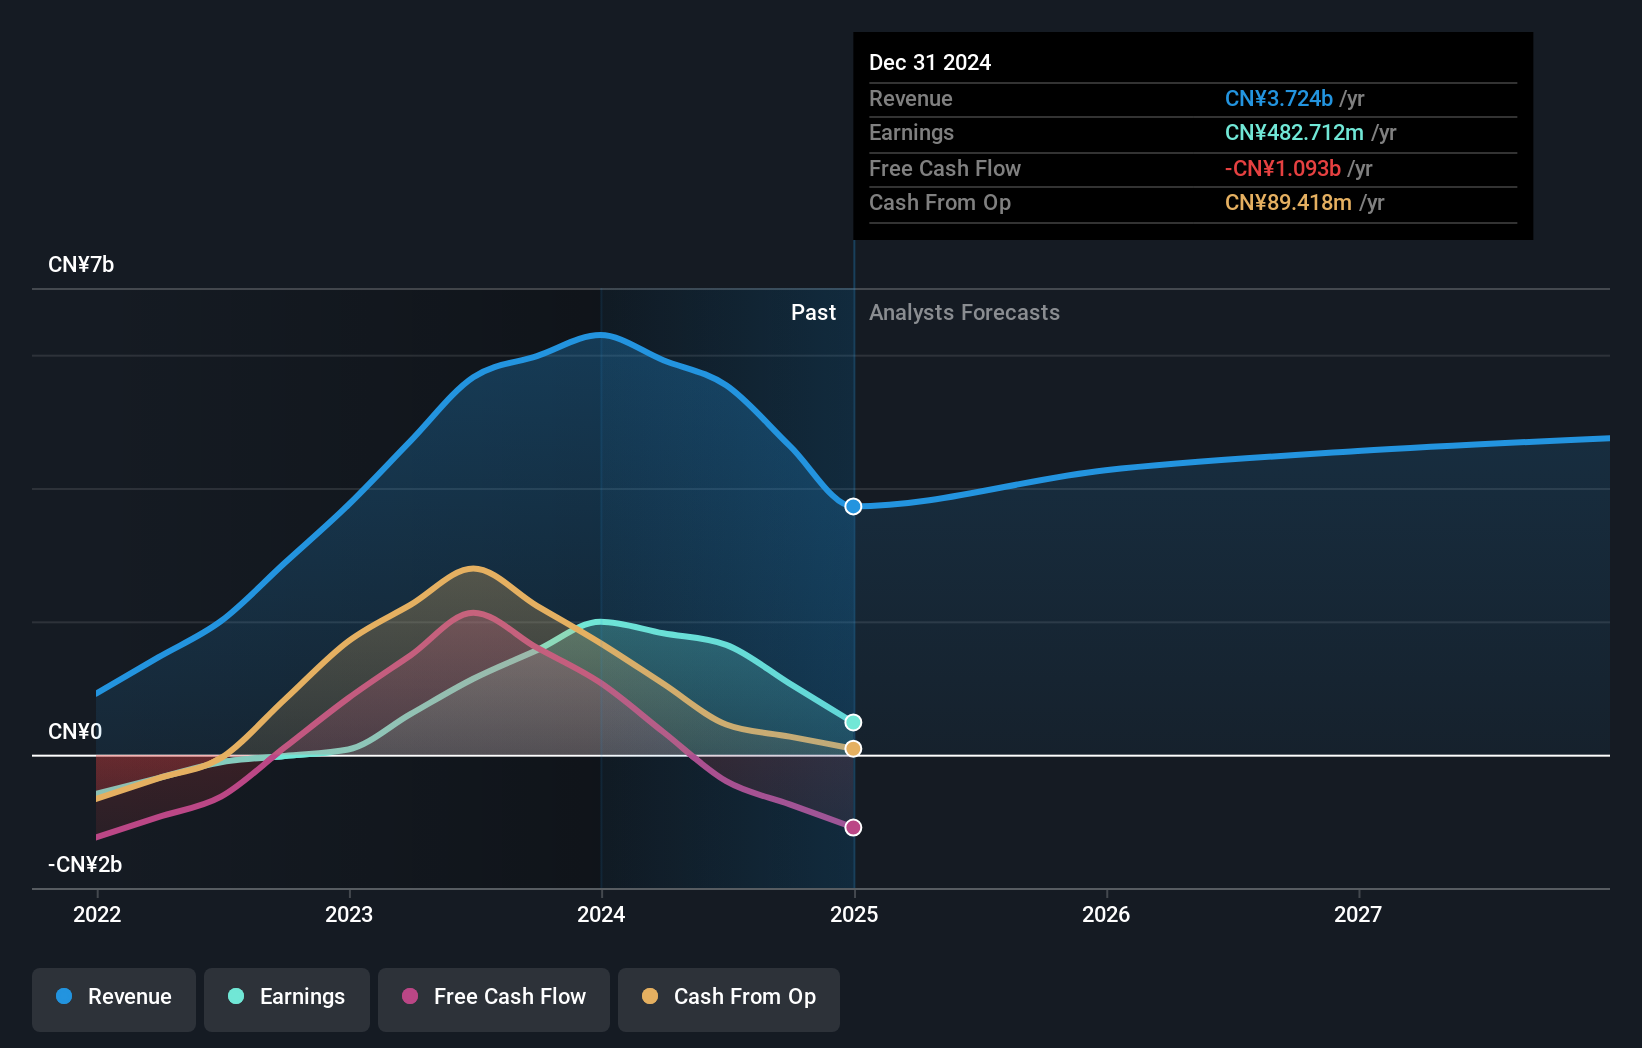
Task: Select the Free Cash Flow data point at 2025
Action: point(853,827)
